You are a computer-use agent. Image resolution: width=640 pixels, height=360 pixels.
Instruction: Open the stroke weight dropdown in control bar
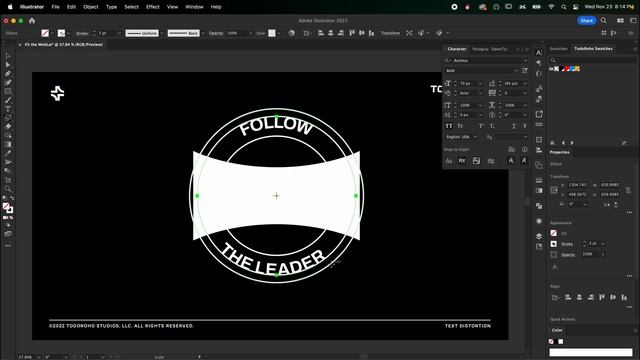[119, 33]
